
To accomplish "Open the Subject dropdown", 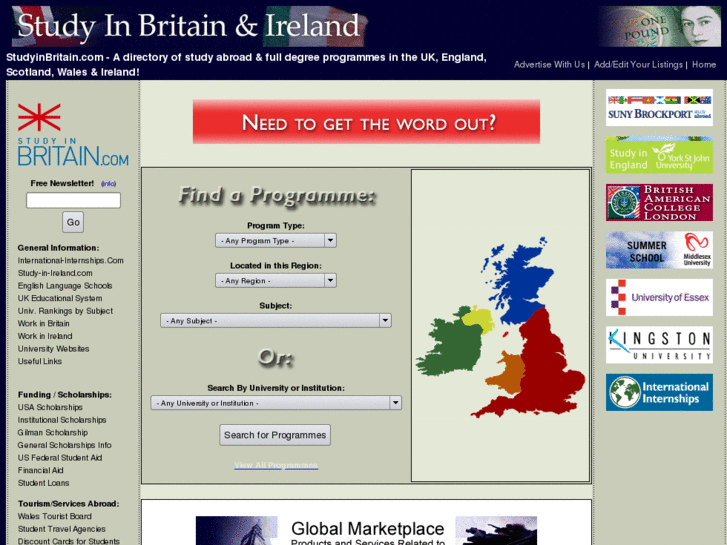I will pyautogui.click(x=276, y=321).
